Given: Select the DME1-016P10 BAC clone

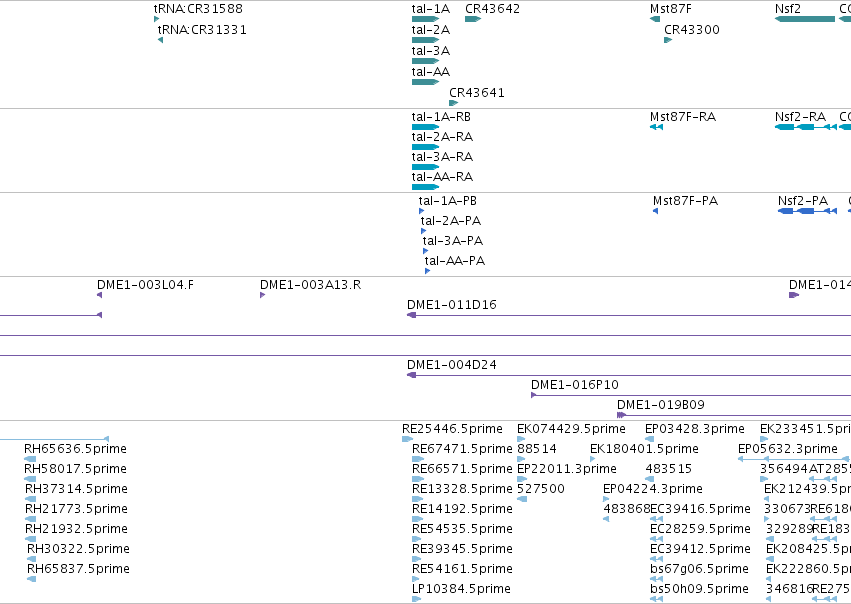Looking at the screenshot, I should pyautogui.click(x=691, y=396).
